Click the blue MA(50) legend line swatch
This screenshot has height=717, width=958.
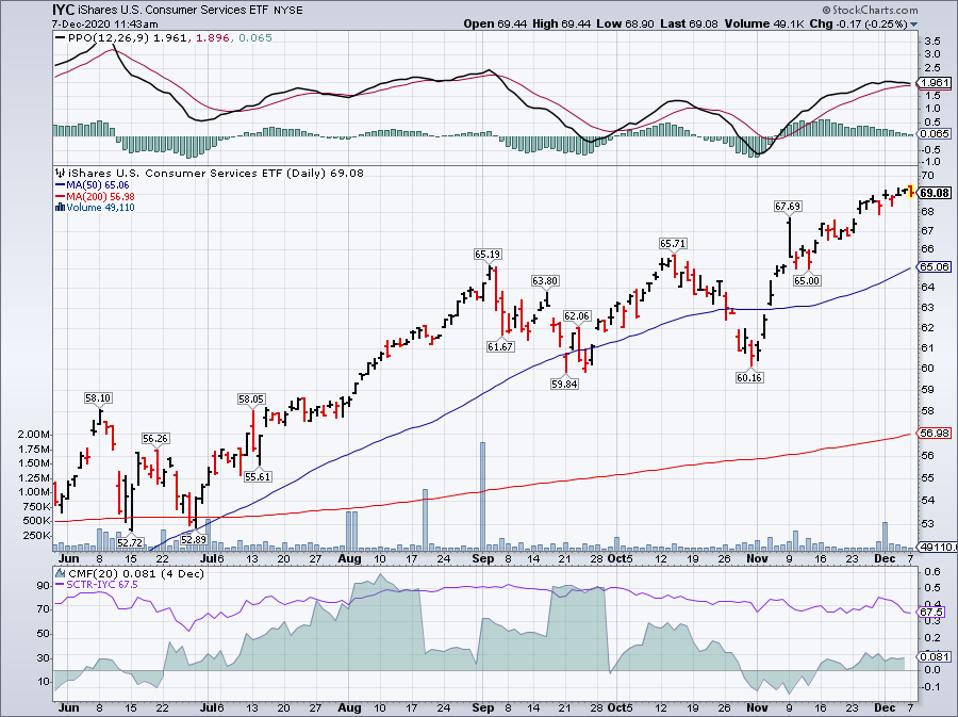(60, 185)
